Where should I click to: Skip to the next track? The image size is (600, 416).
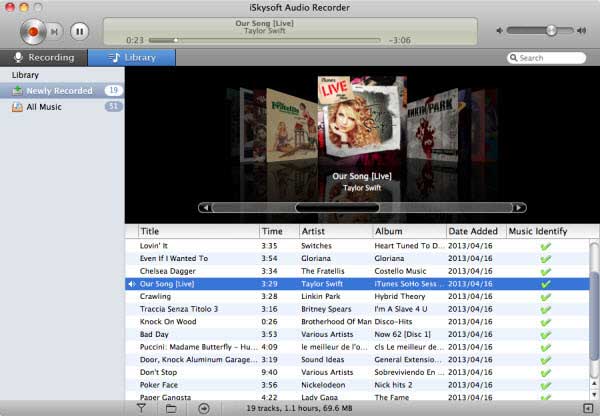(55, 32)
